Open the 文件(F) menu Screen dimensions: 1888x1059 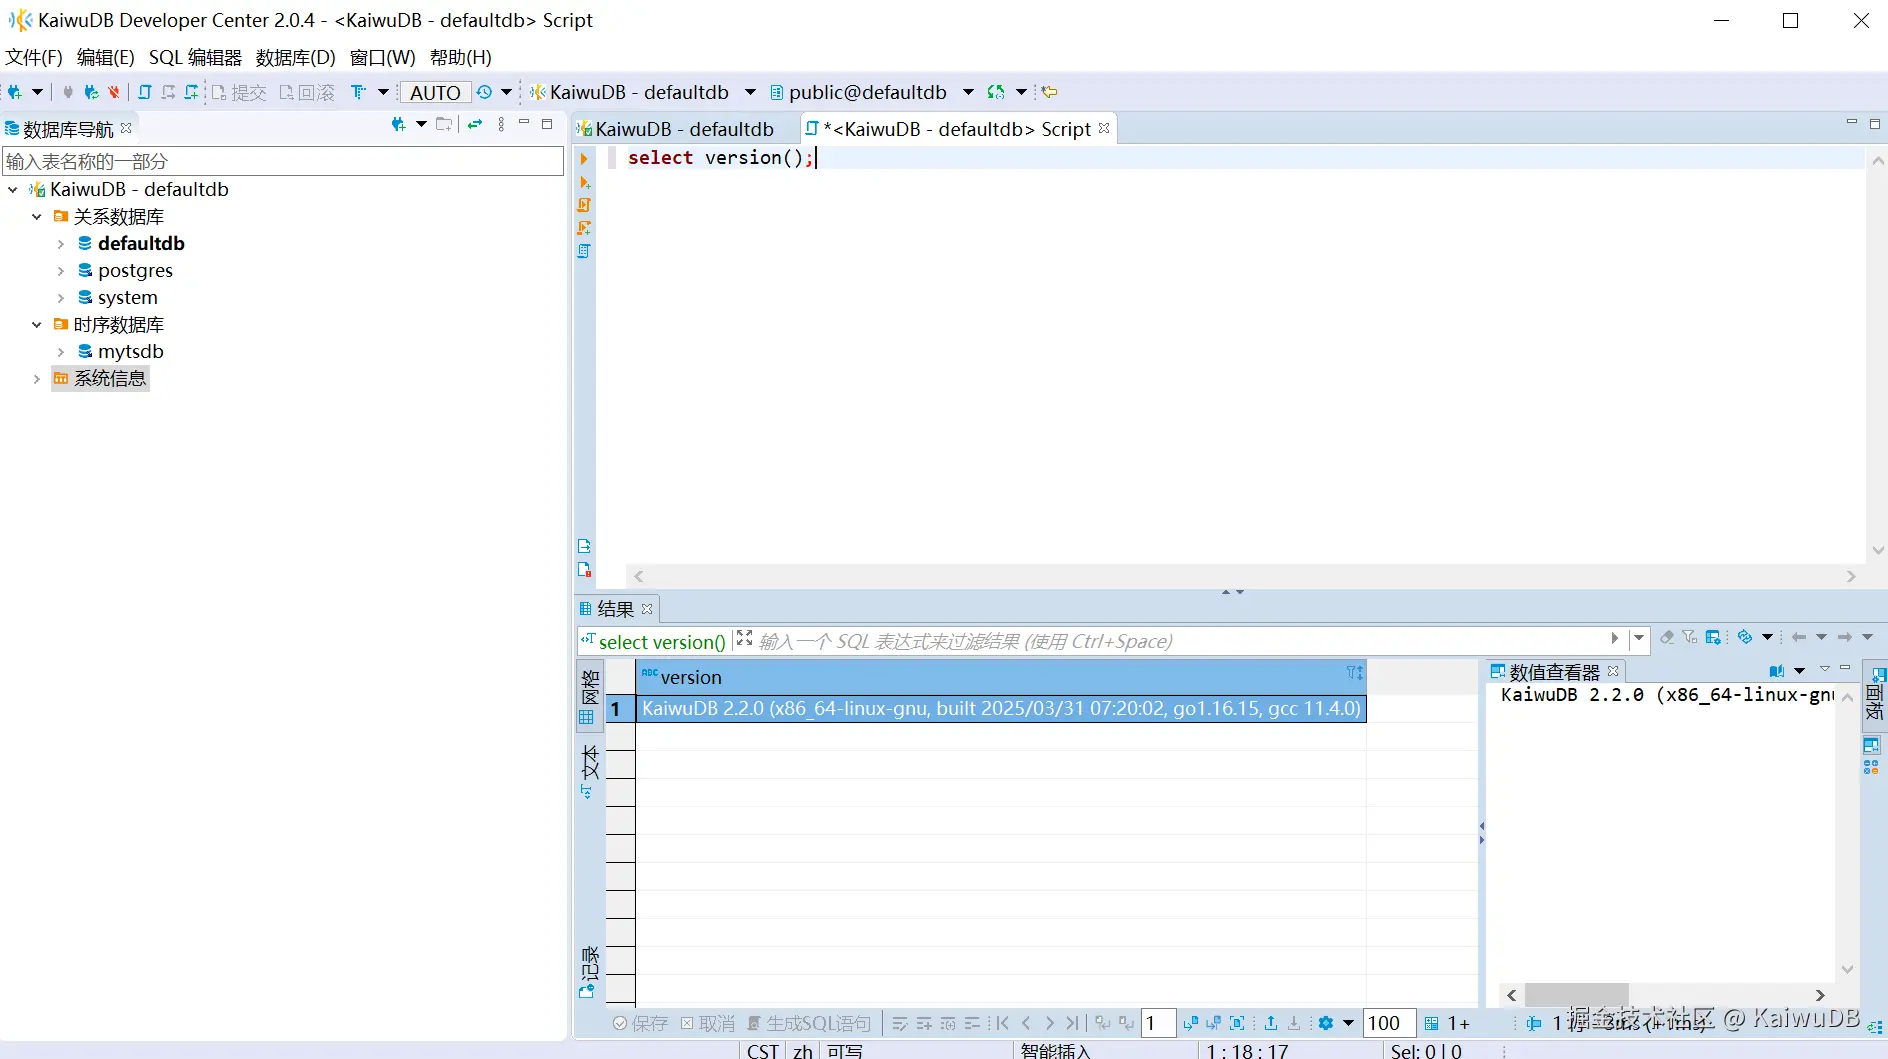point(34,57)
